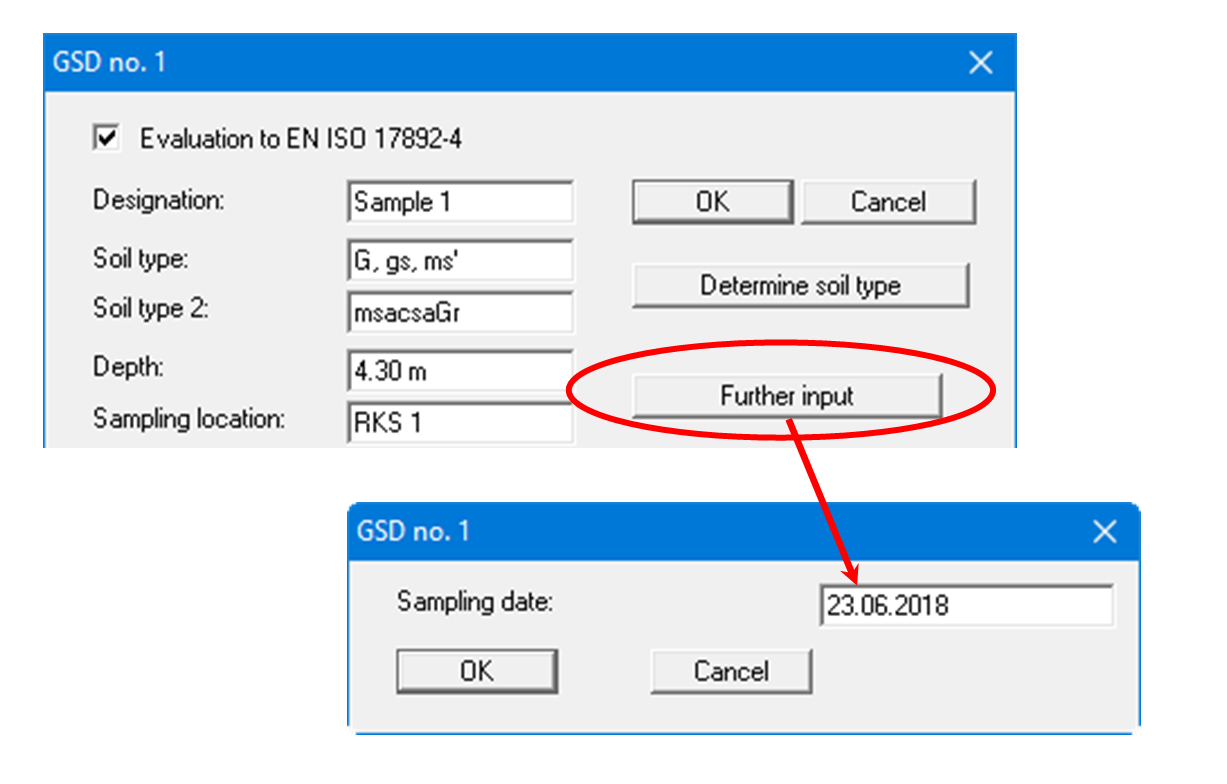Toggle the Evaluation to EN ISO 17892-4 checkbox

105,138
